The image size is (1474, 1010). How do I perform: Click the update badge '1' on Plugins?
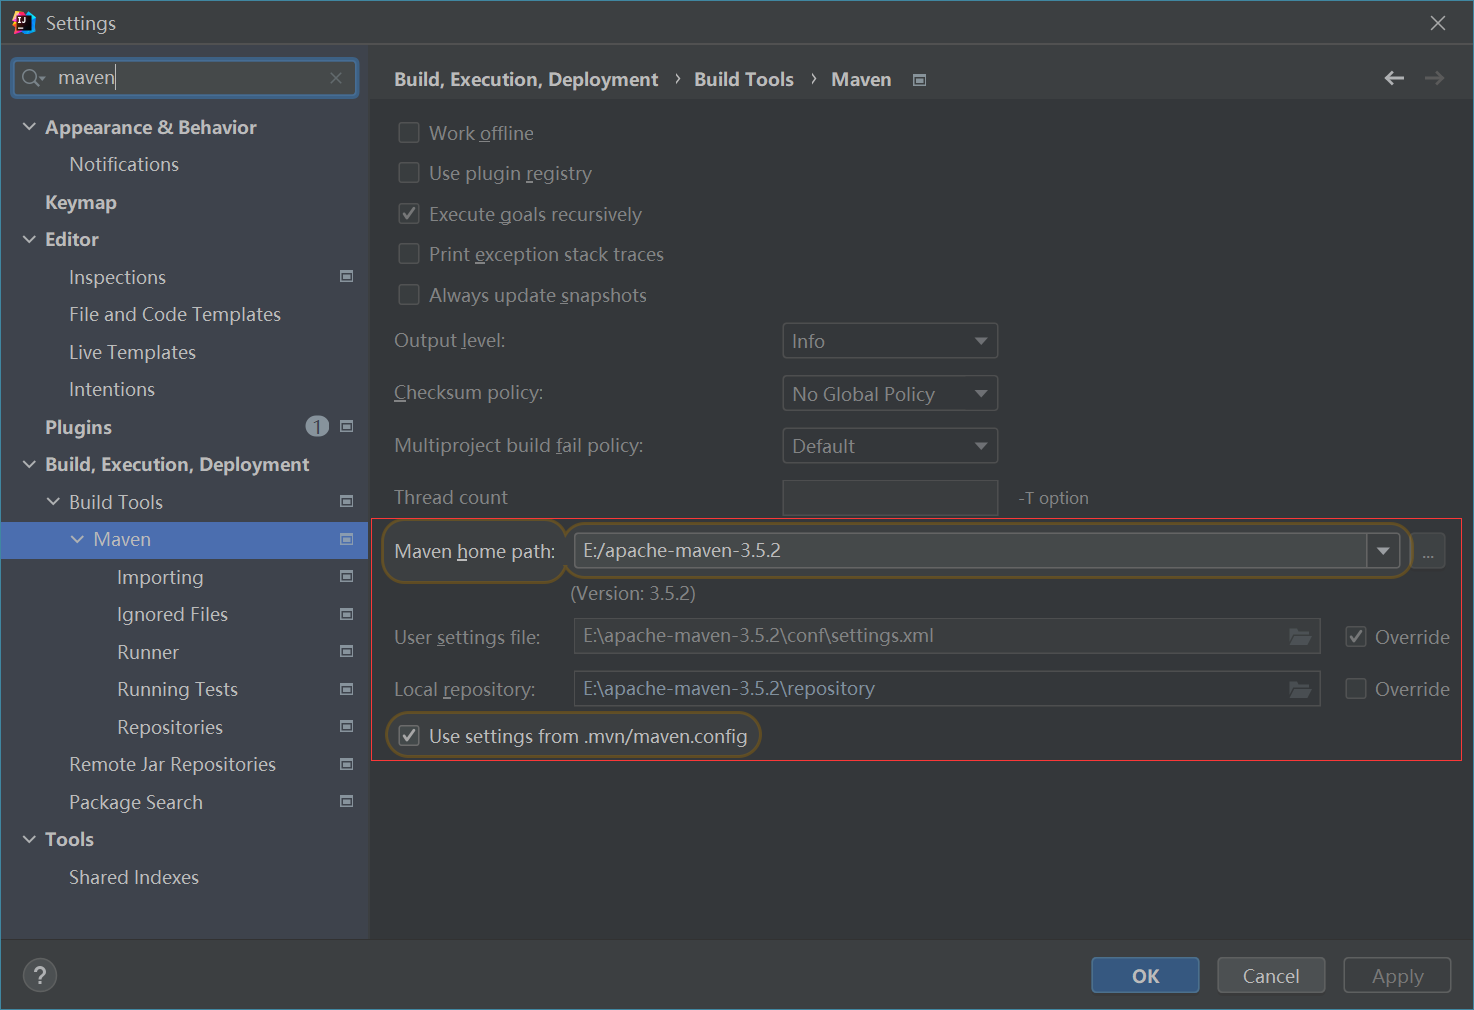317,427
